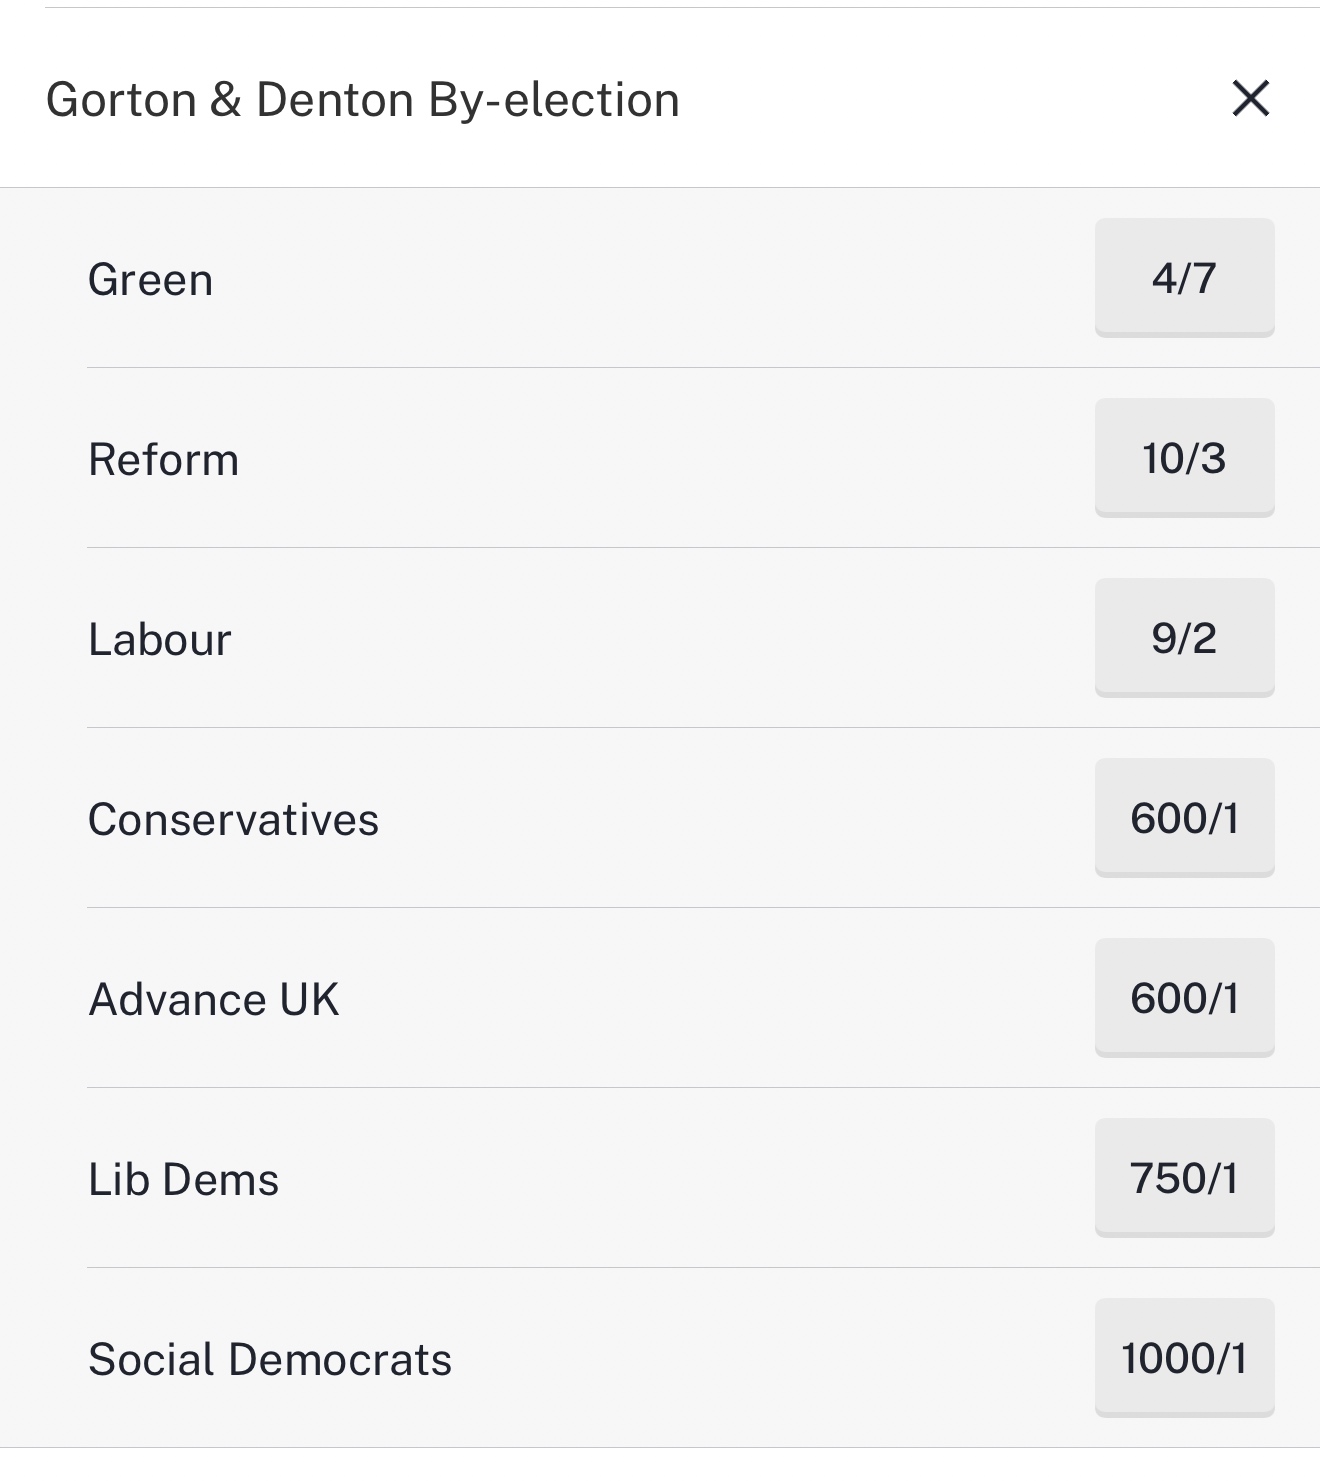The height and width of the screenshot is (1481, 1320).
Task: Add the 1000/1 selection to betslip
Action: click(x=1184, y=1358)
